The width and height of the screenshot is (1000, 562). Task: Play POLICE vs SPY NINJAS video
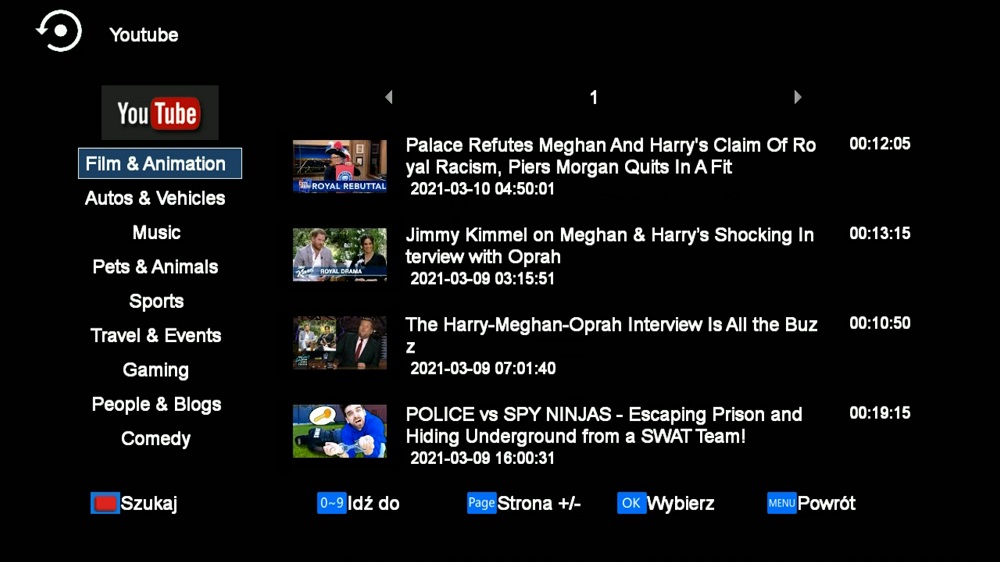pyautogui.click(x=603, y=425)
